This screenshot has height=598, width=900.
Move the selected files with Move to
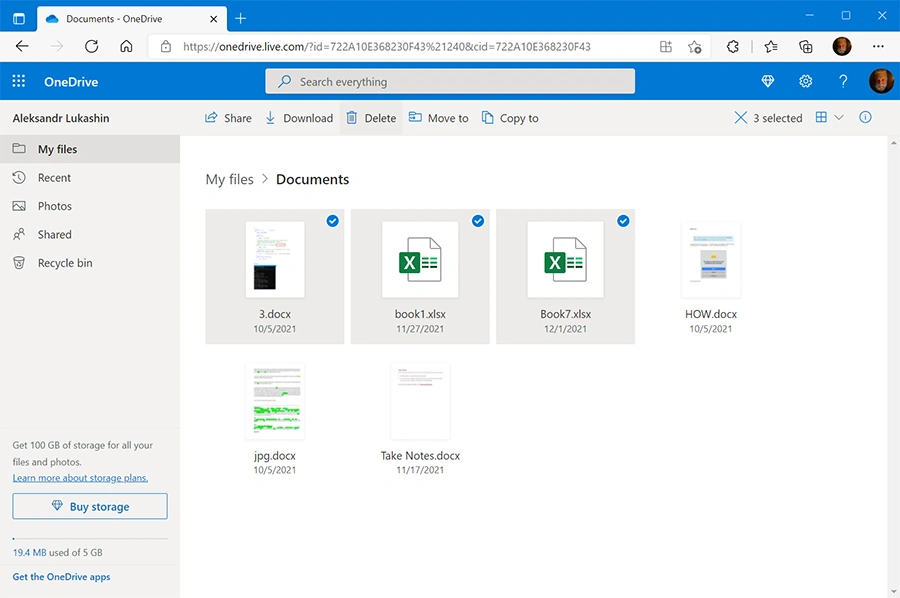tap(438, 118)
